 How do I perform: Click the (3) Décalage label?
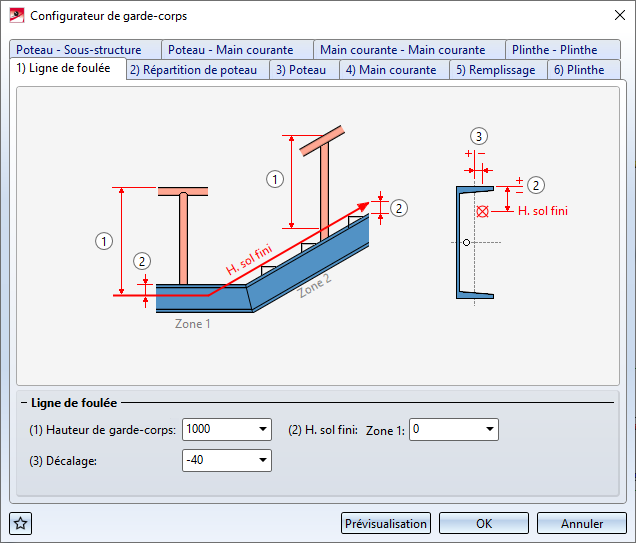pyautogui.click(x=63, y=461)
